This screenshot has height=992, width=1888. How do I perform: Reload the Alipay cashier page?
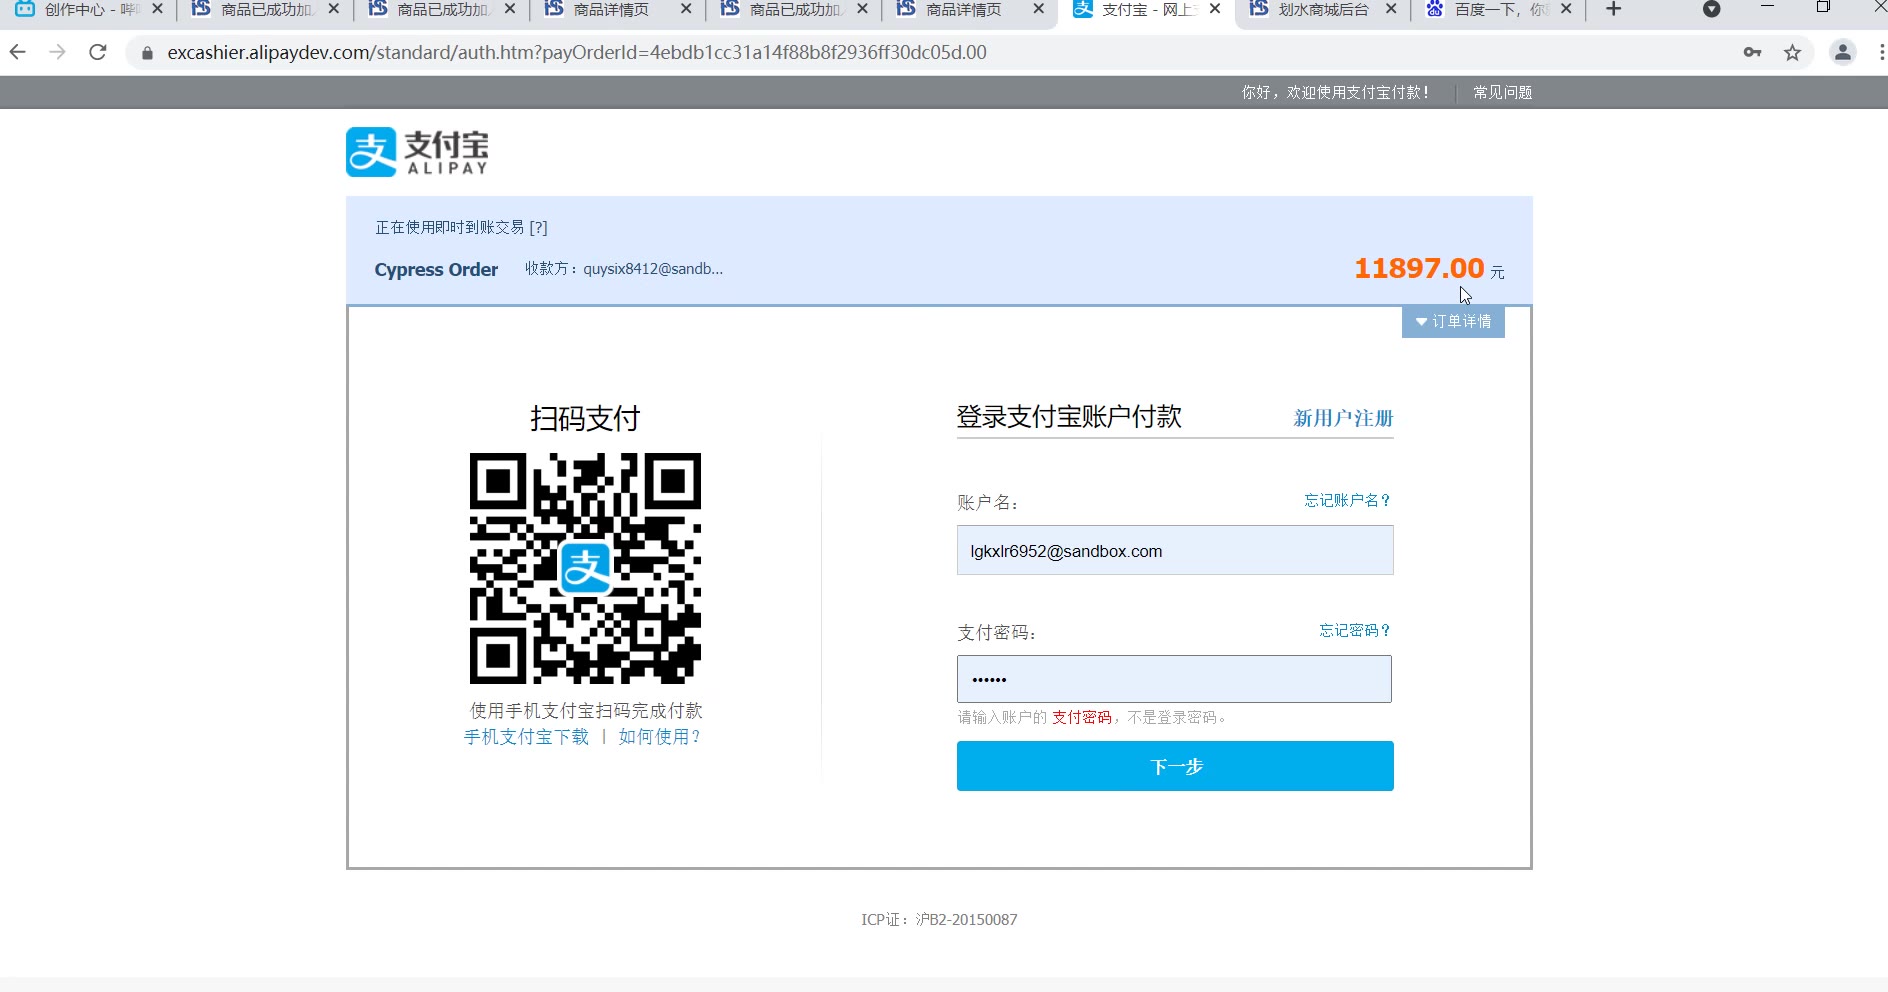(98, 52)
